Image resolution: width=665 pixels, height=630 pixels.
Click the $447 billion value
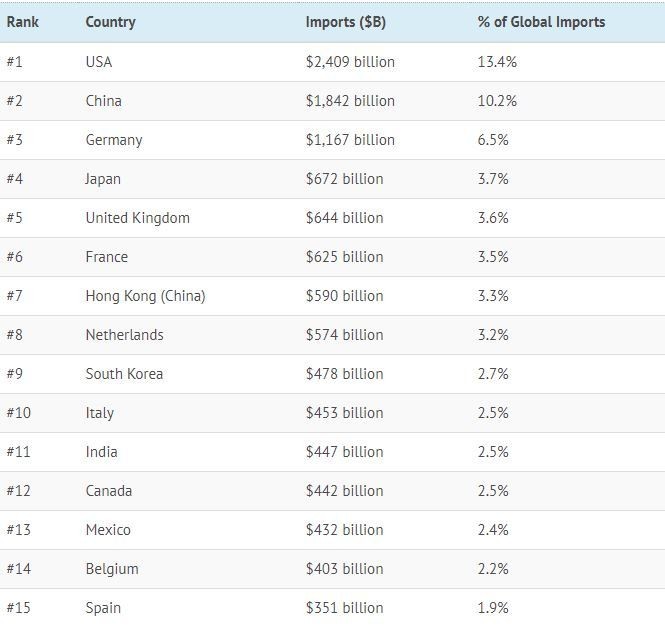click(x=344, y=452)
